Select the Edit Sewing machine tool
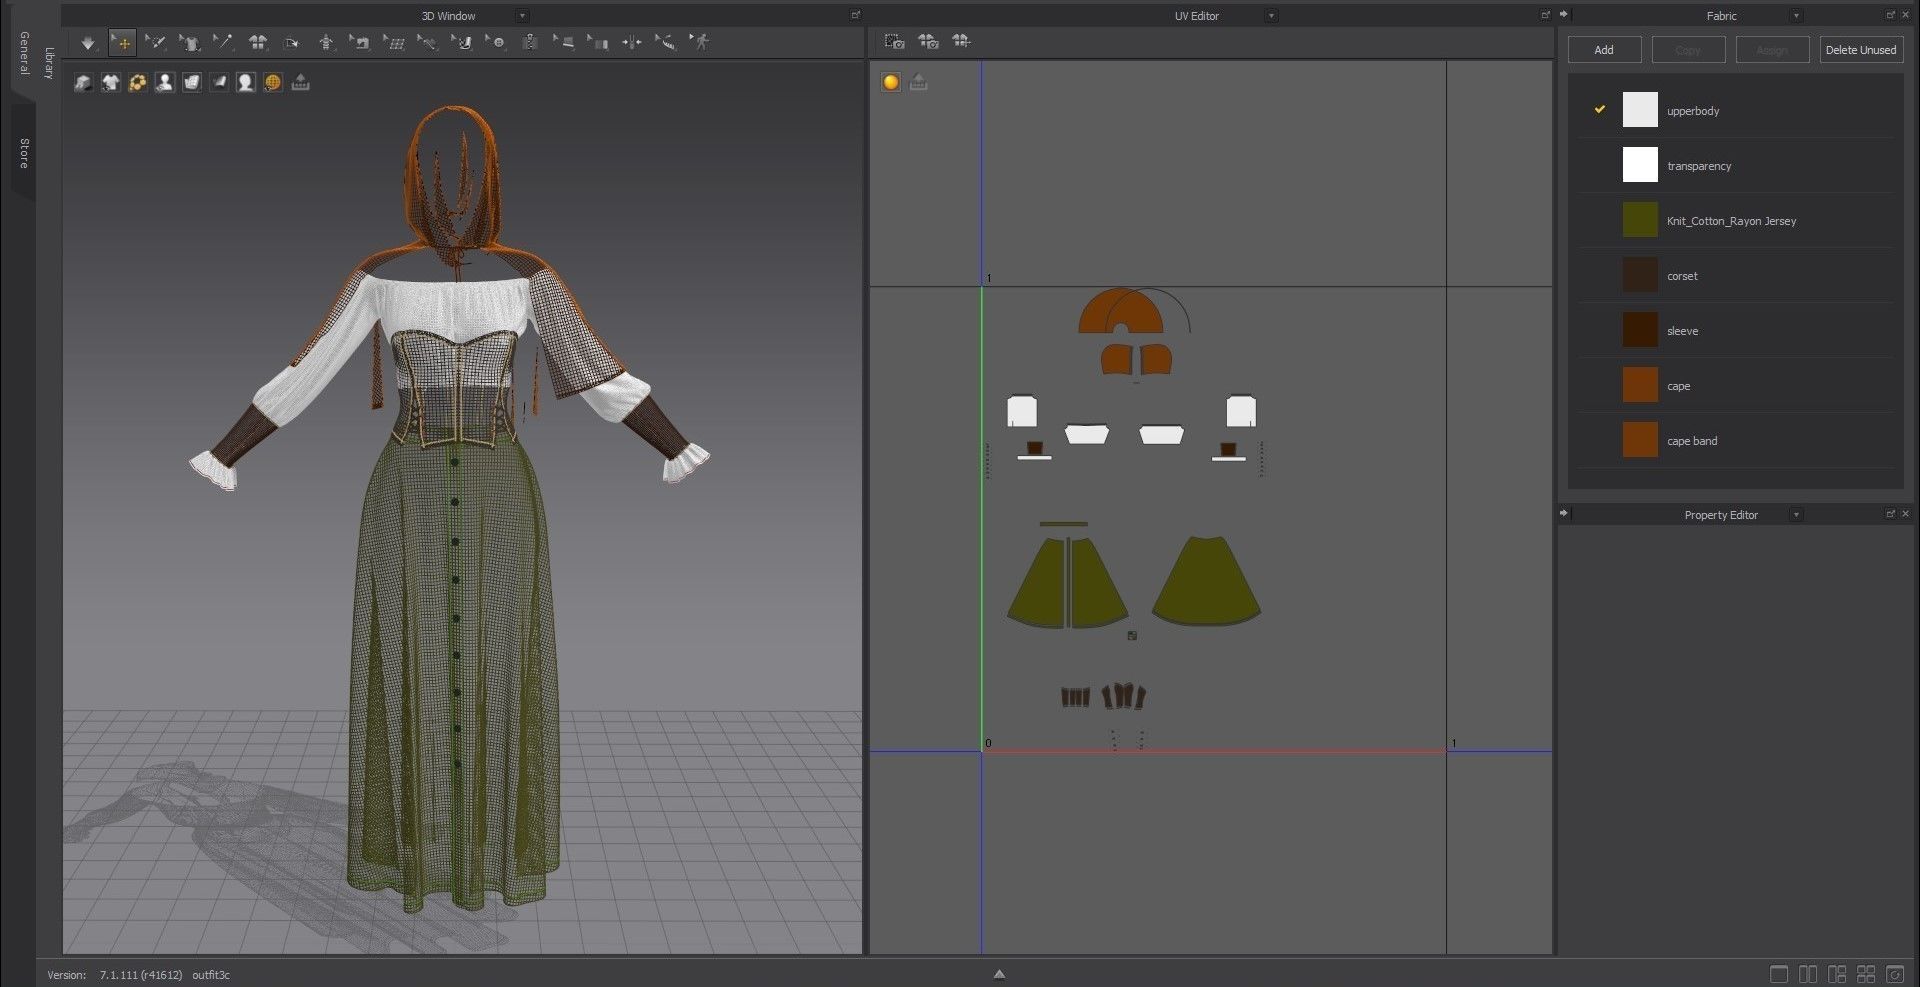Viewport: 1920px width, 987px height. pyautogui.click(x=360, y=42)
